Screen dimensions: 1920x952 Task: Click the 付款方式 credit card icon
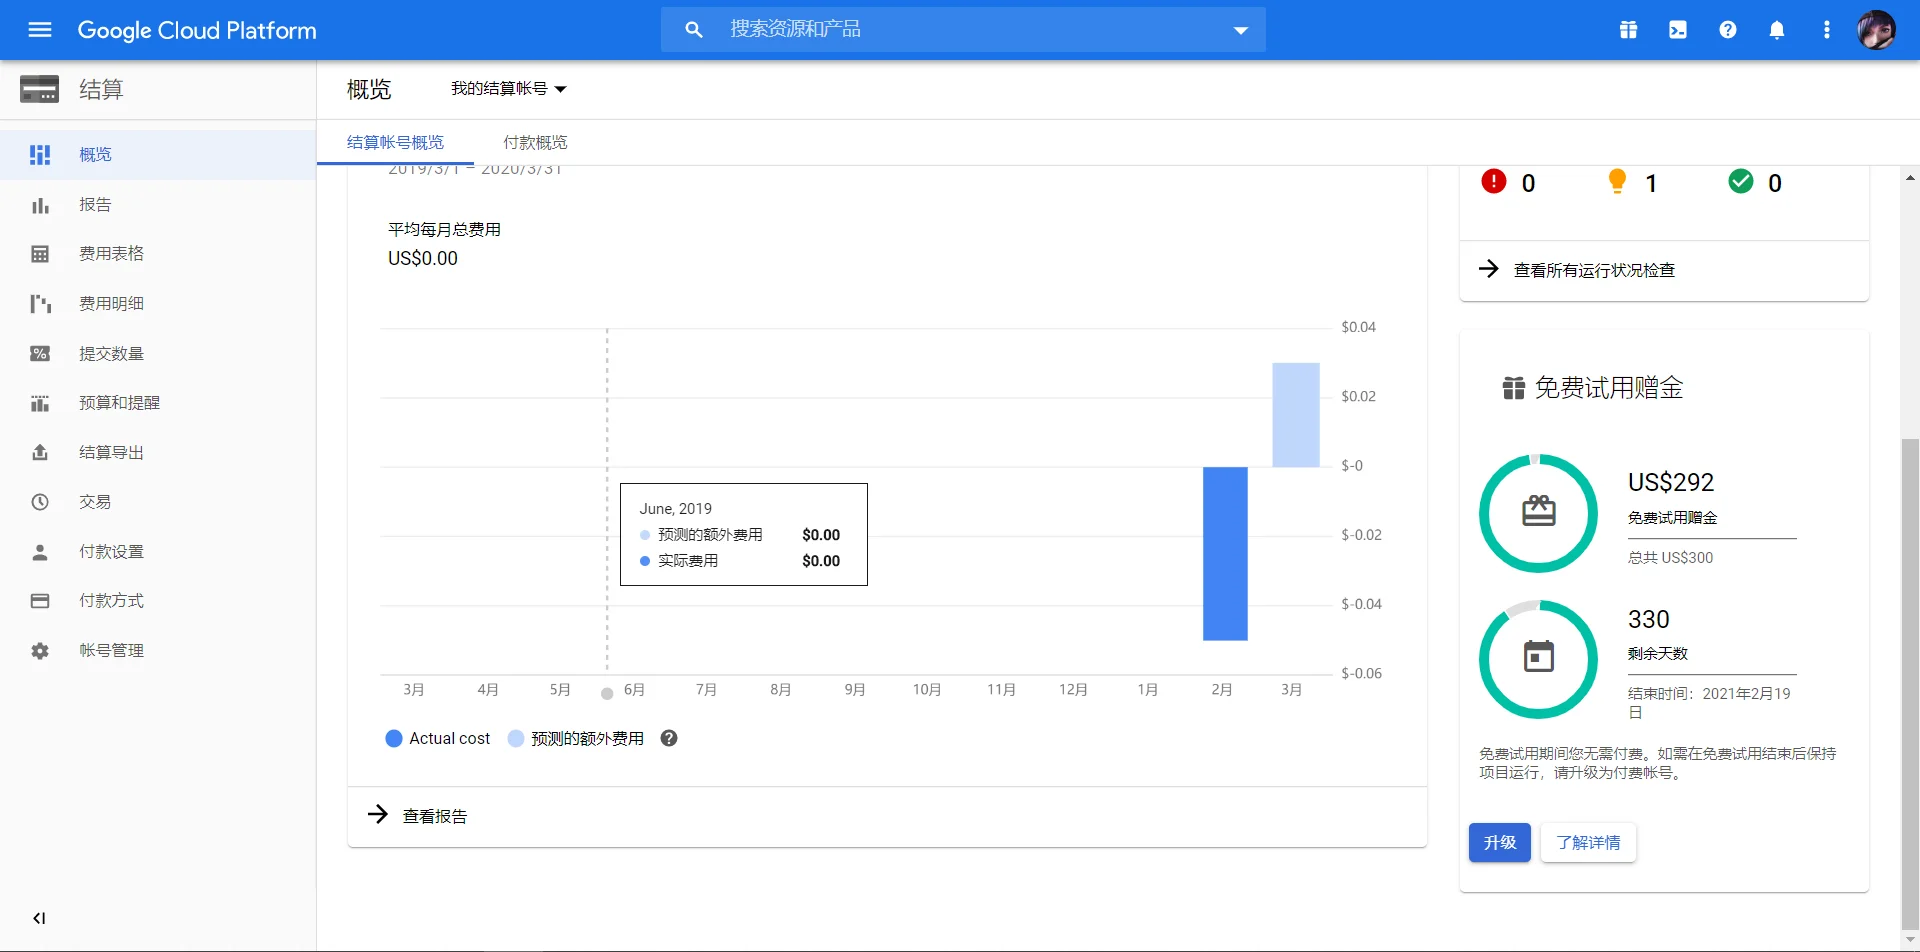40,601
